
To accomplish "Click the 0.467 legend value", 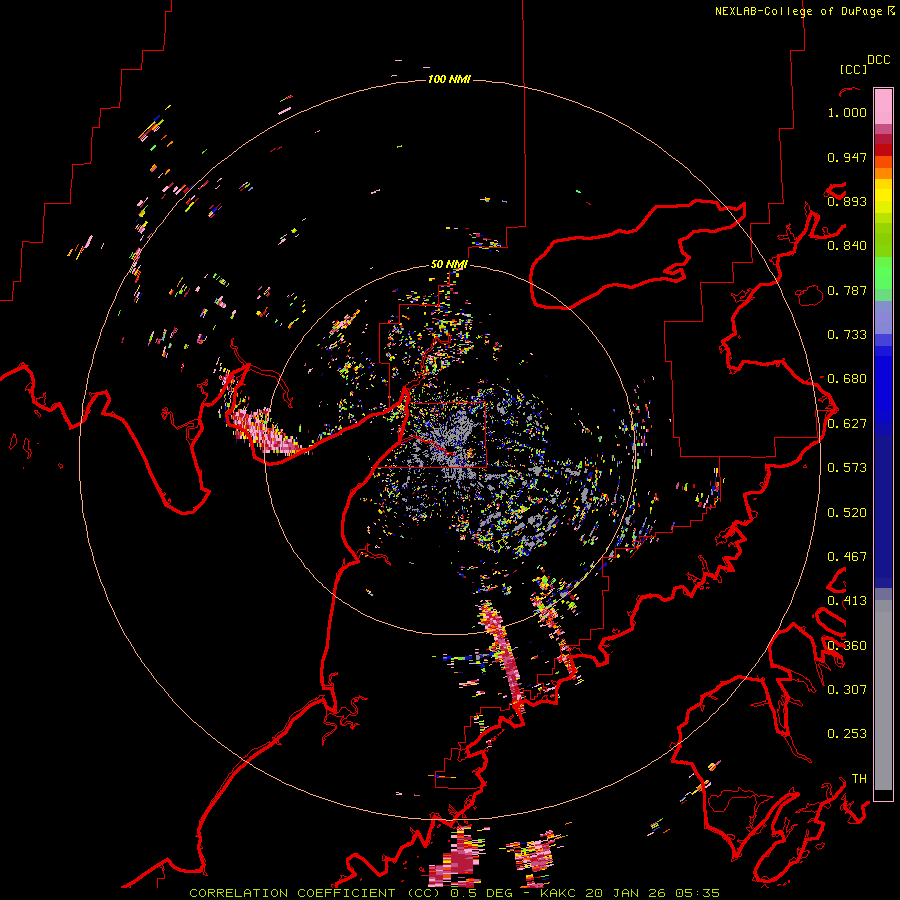I will [x=847, y=557].
